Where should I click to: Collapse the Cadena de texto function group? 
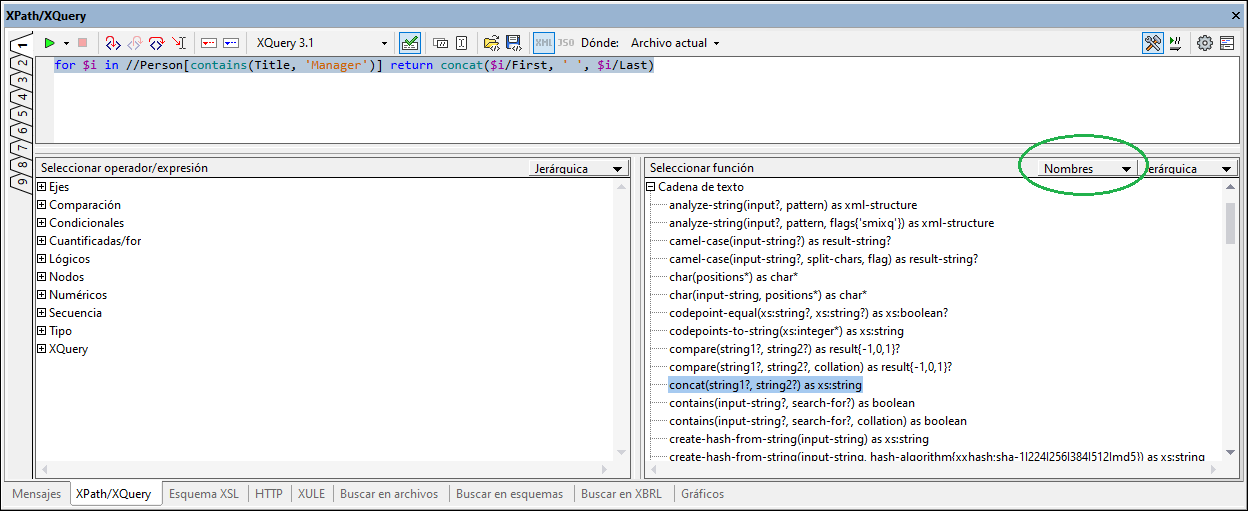pos(651,187)
